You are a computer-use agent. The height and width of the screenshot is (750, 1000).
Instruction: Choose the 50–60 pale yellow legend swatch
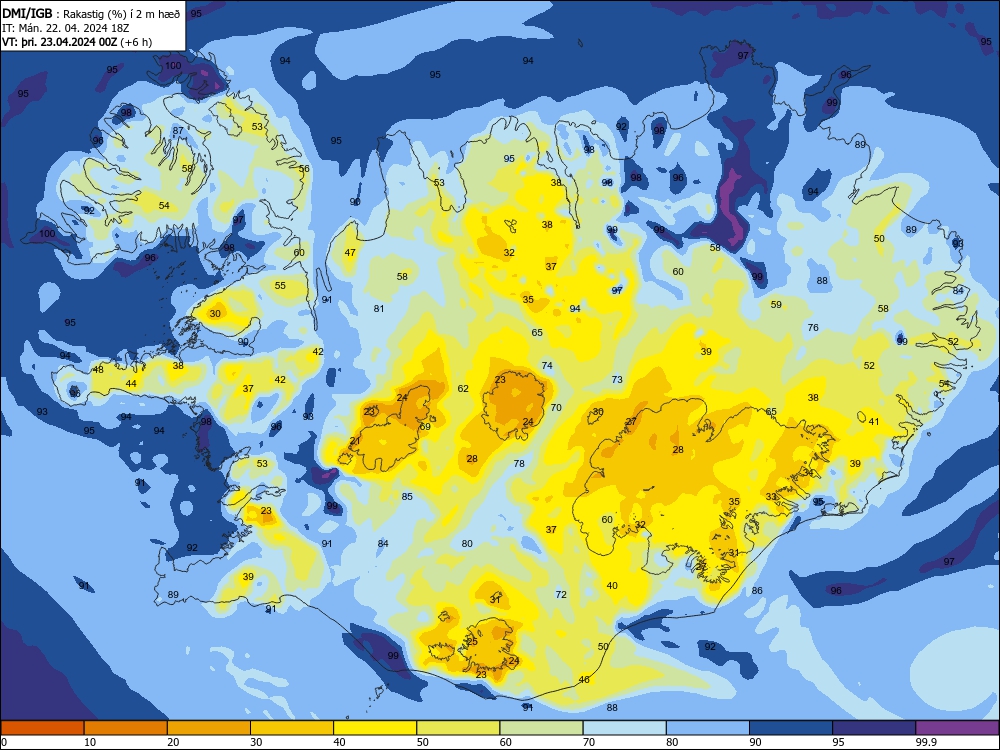tap(458, 728)
